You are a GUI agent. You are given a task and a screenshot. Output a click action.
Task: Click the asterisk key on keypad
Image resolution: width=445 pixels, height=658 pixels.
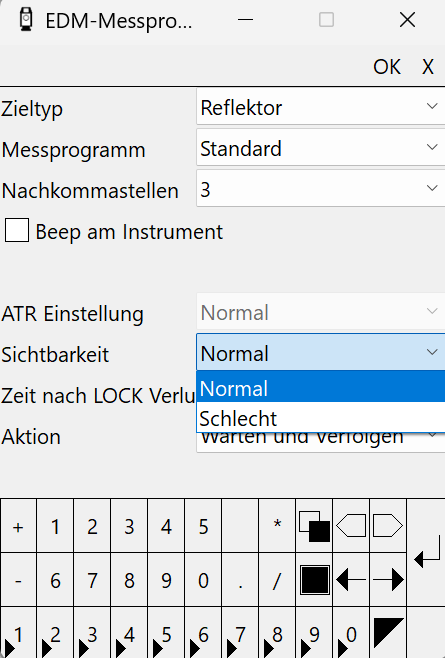click(x=277, y=526)
